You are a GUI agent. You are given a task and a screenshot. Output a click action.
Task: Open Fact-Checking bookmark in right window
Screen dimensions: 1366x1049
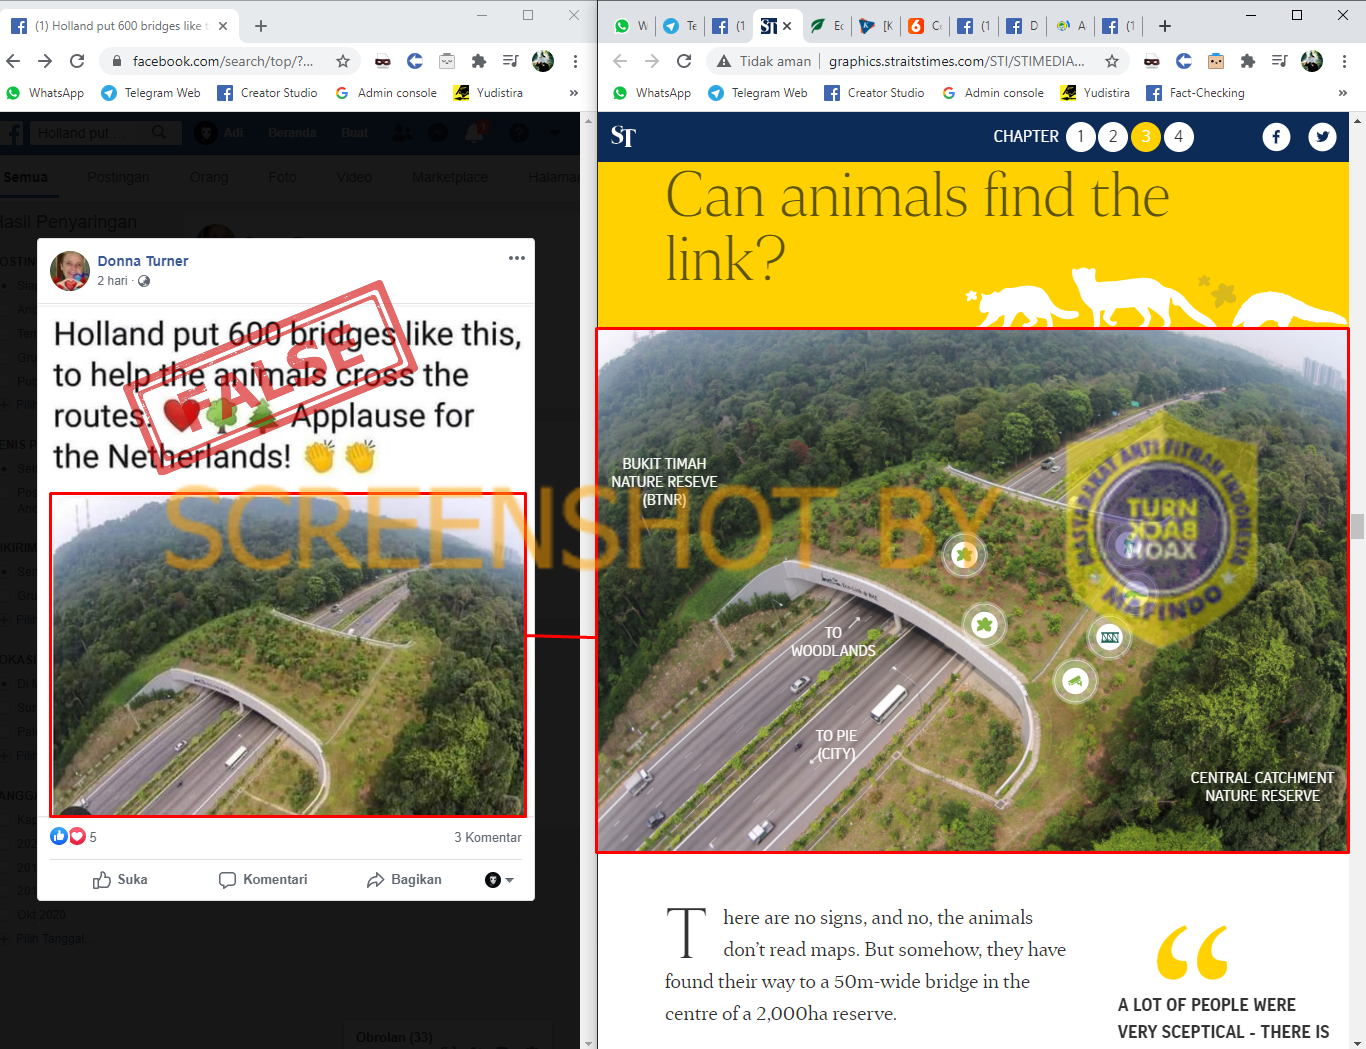(x=1196, y=93)
